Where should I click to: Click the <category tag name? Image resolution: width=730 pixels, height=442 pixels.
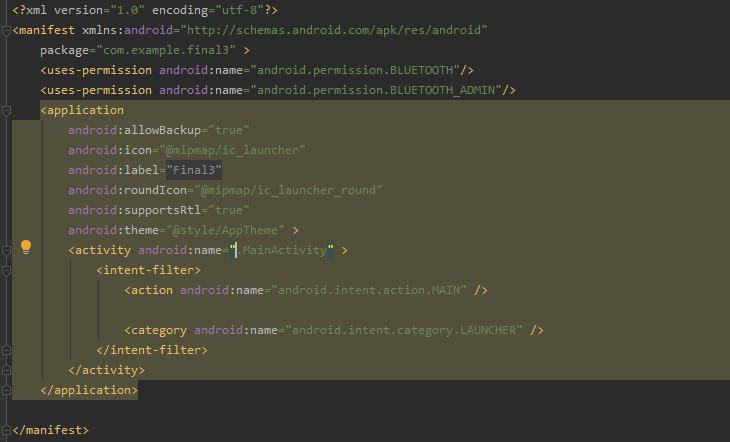[x=155, y=330]
